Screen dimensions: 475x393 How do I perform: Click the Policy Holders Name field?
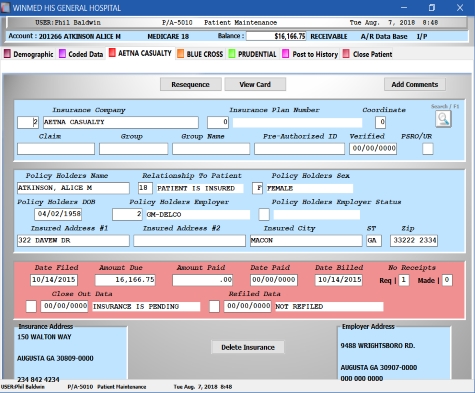(x=73, y=188)
